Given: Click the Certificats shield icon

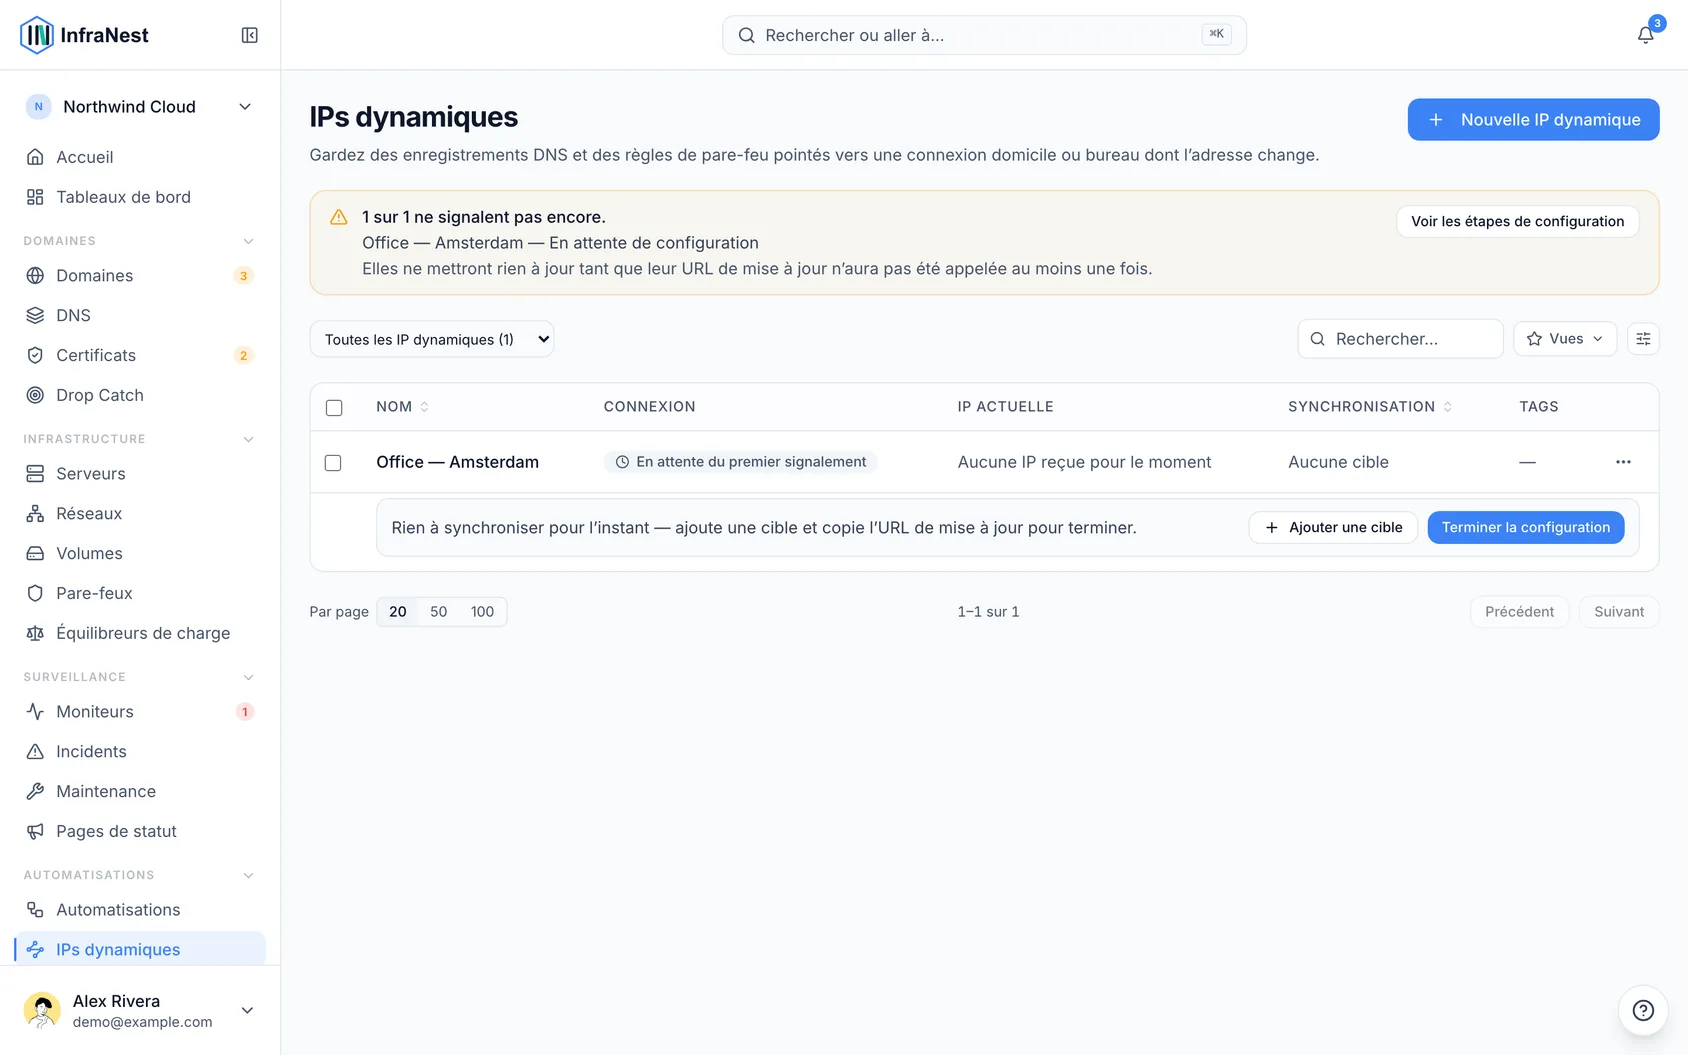Looking at the screenshot, I should click(x=35, y=355).
